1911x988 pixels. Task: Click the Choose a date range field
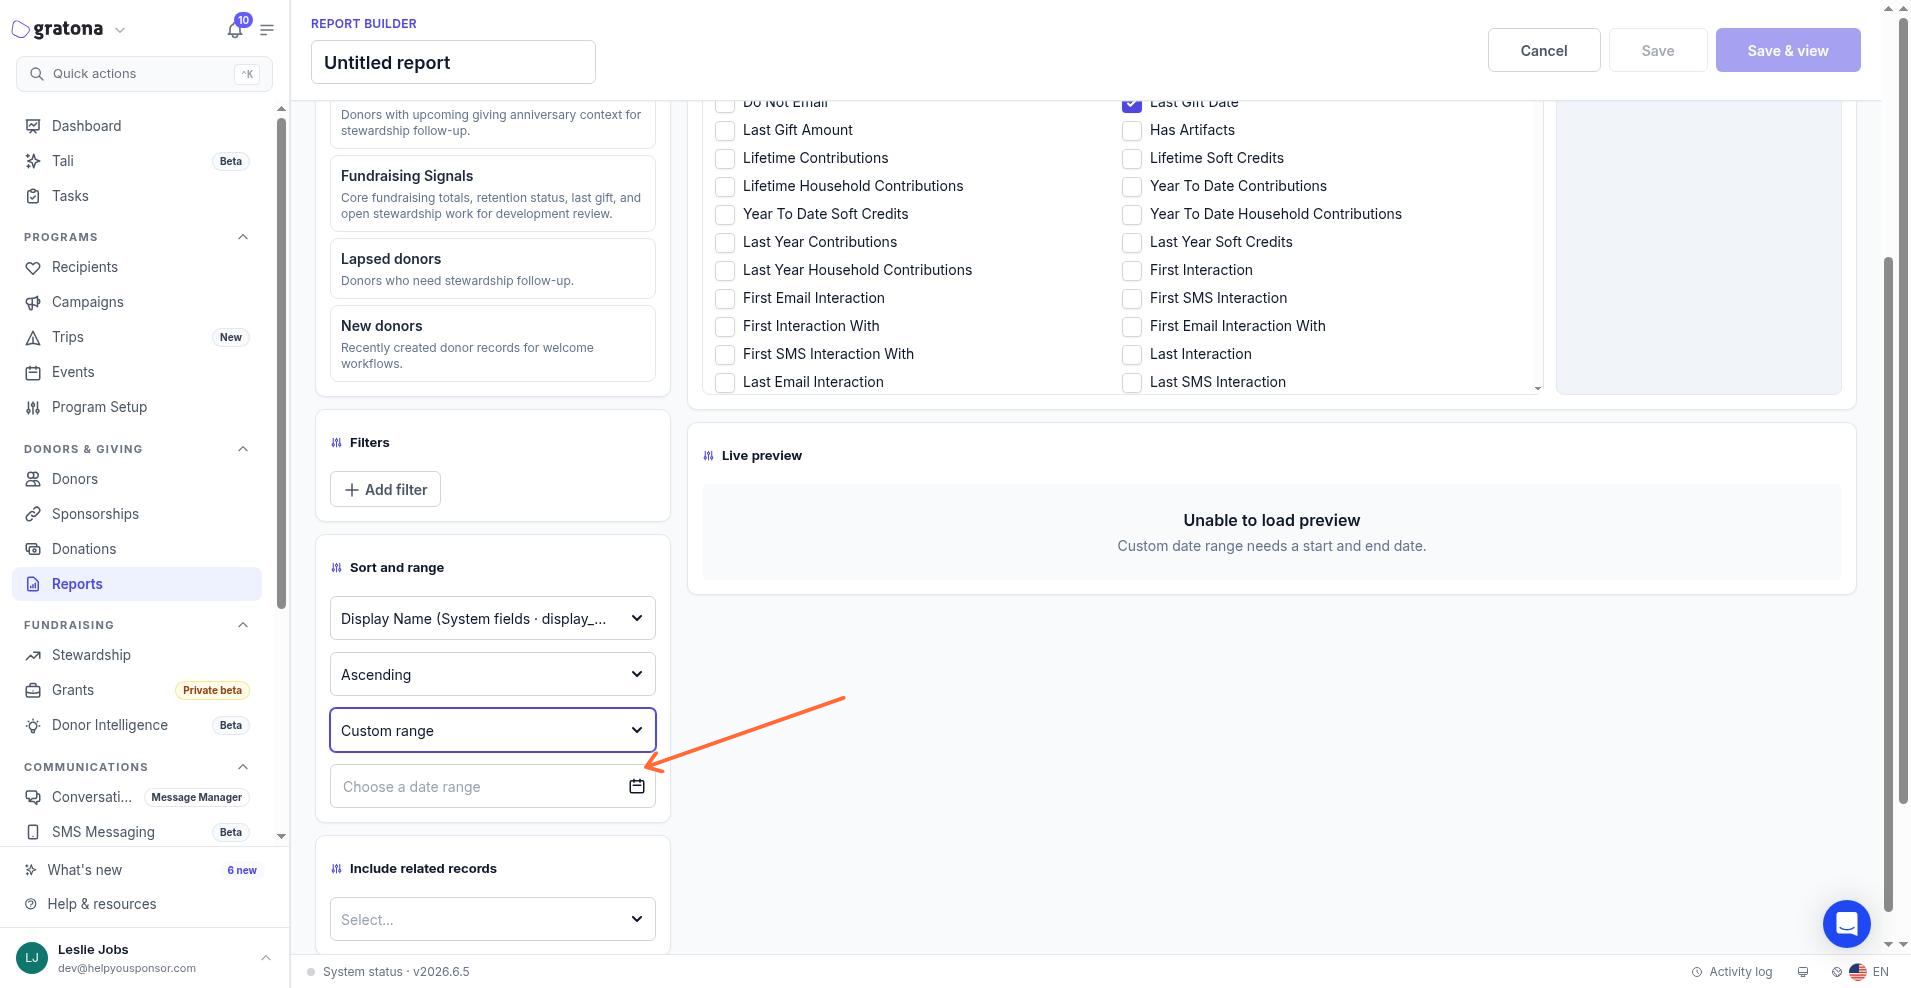click(x=493, y=786)
